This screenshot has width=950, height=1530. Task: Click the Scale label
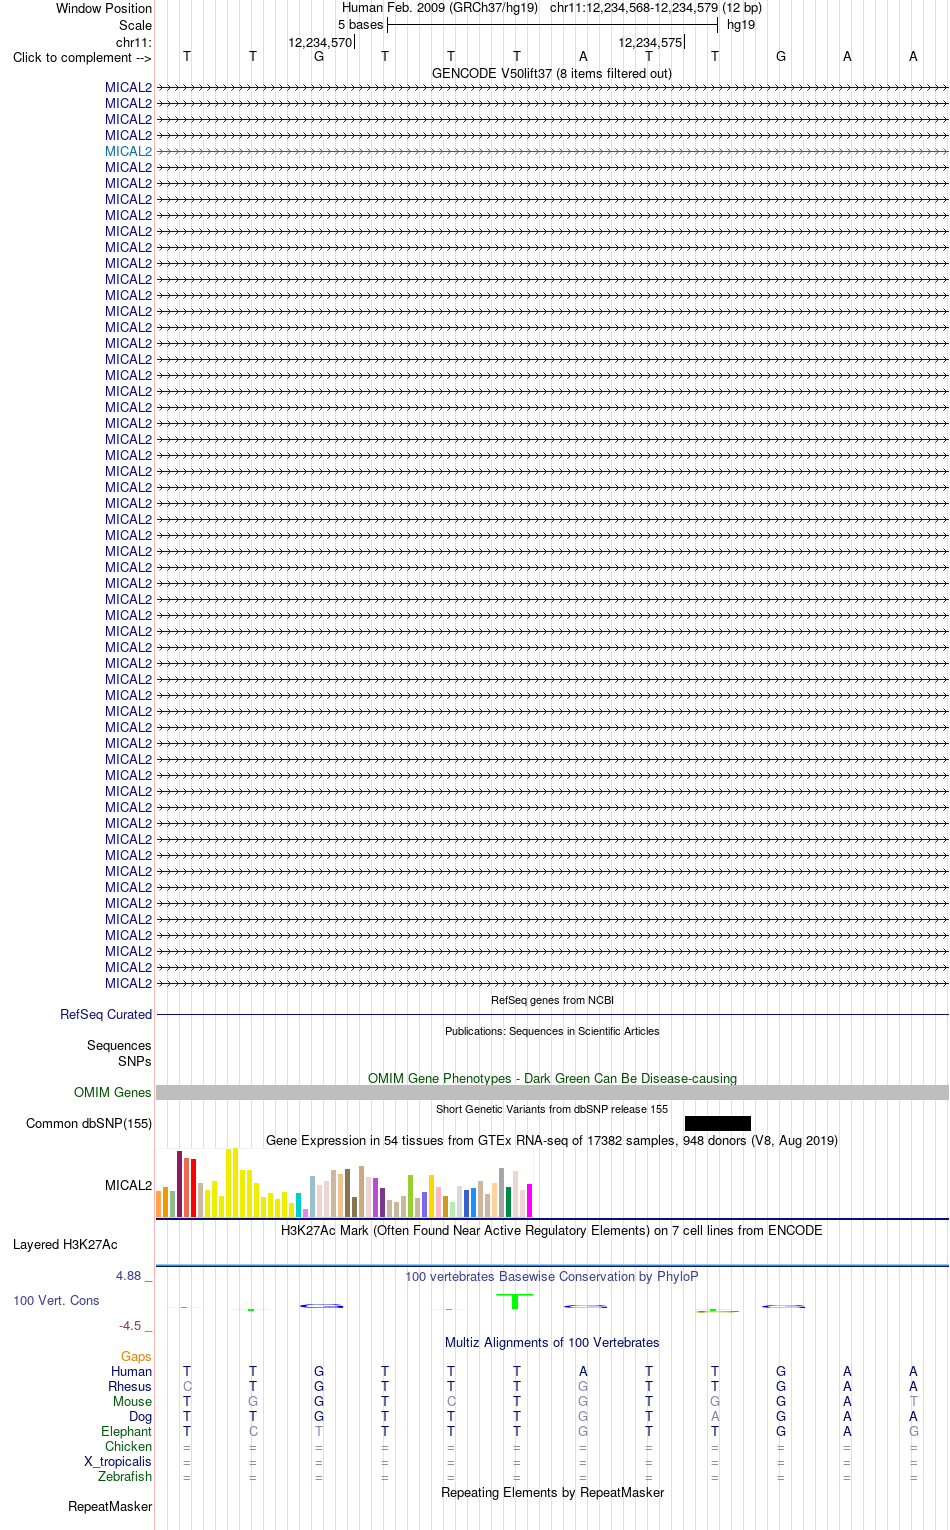[x=135, y=25]
